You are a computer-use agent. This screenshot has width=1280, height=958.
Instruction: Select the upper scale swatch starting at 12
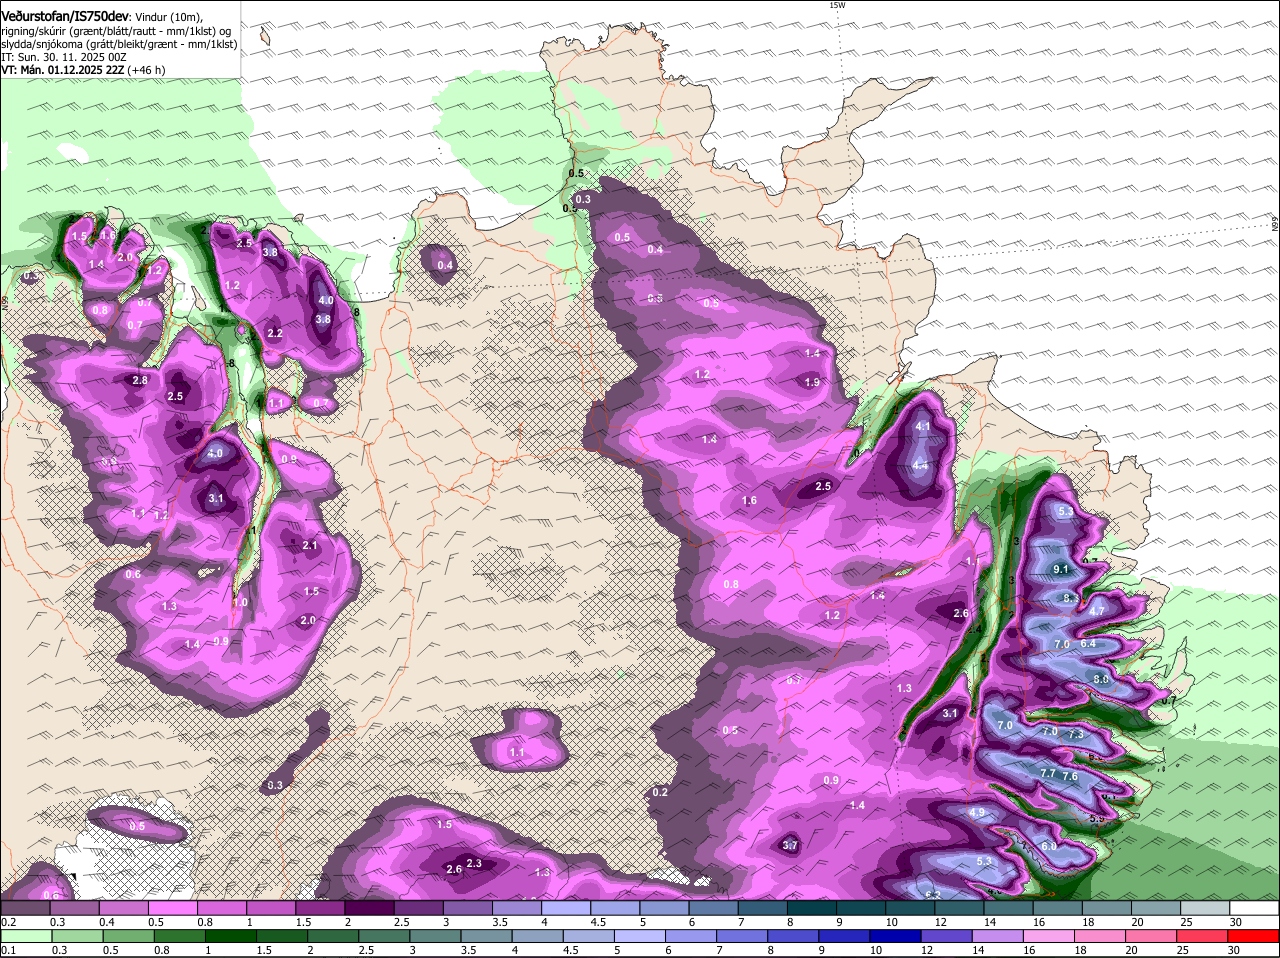[x=958, y=908]
